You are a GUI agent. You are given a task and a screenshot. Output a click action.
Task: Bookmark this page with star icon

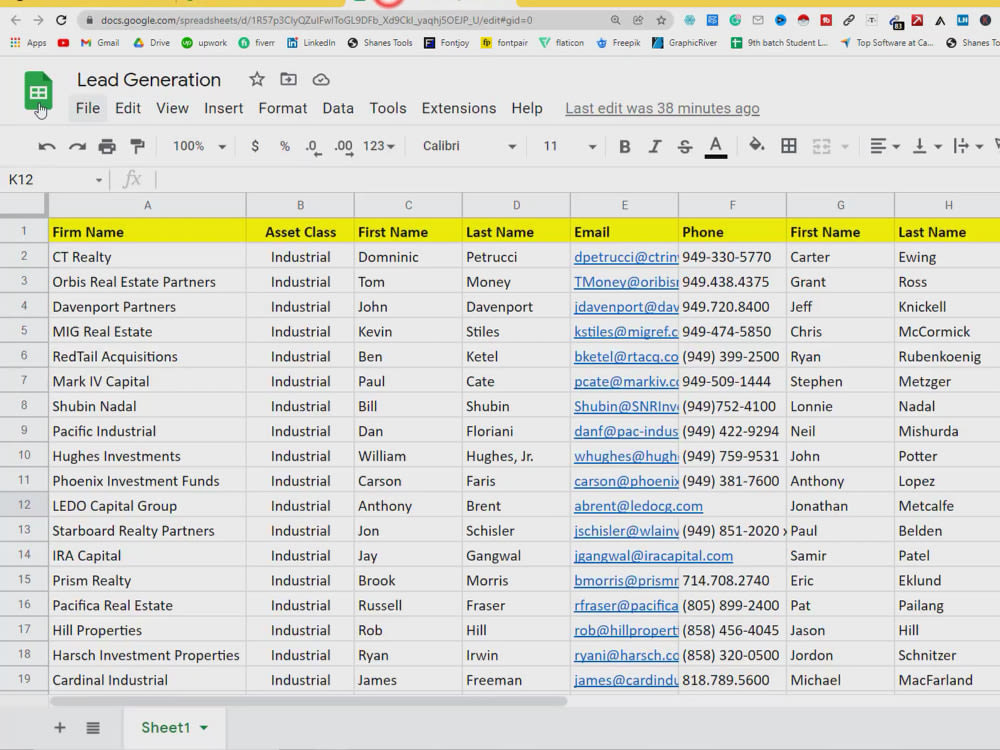point(661,20)
